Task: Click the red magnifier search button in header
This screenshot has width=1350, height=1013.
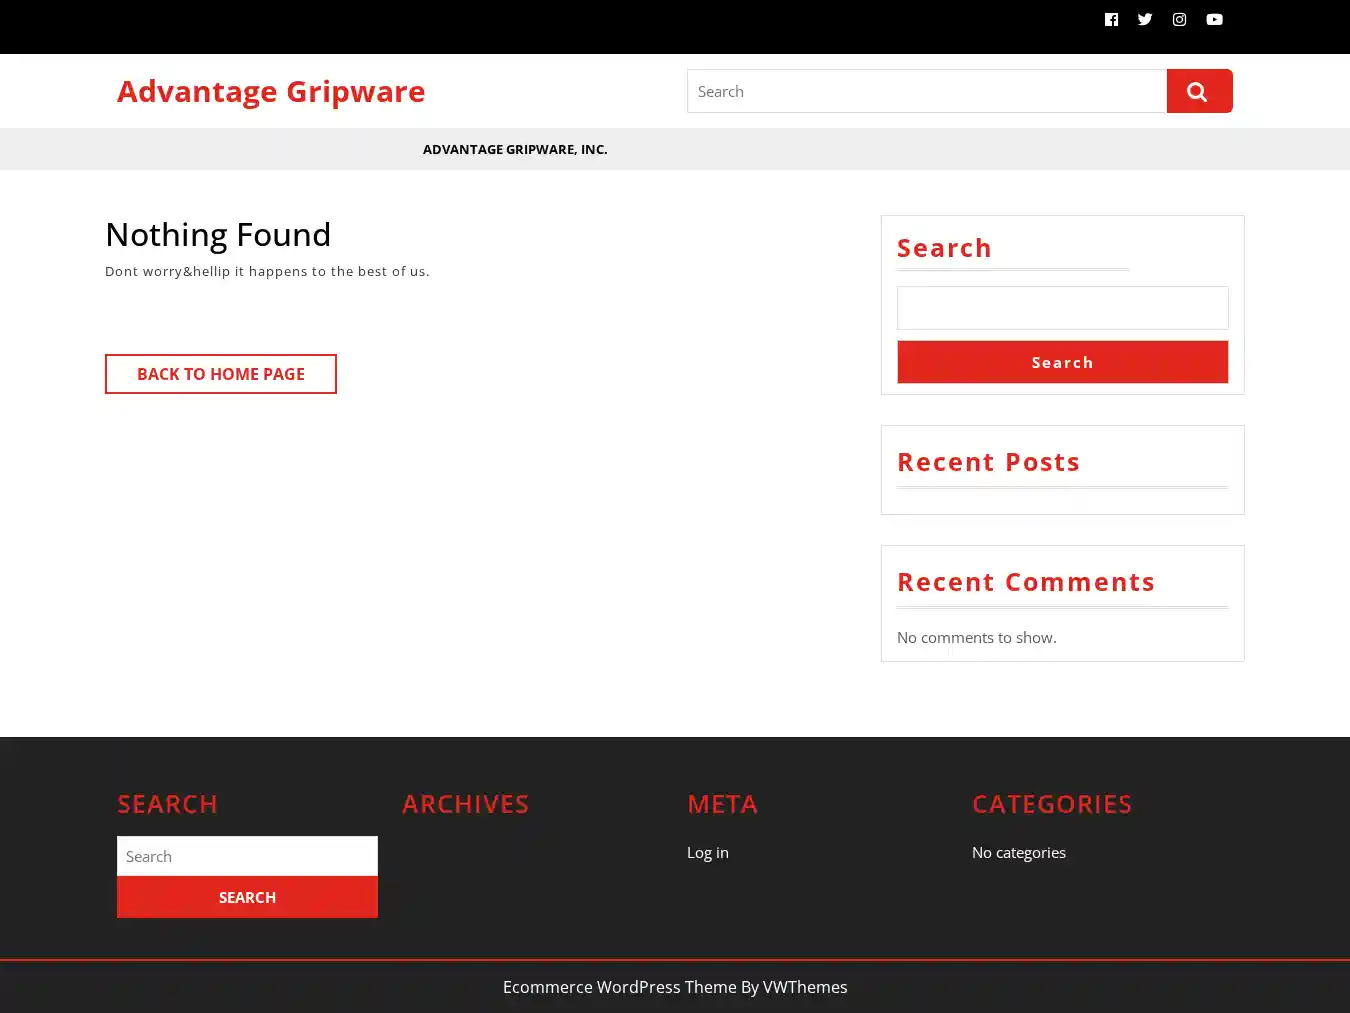Action: (x=1199, y=91)
